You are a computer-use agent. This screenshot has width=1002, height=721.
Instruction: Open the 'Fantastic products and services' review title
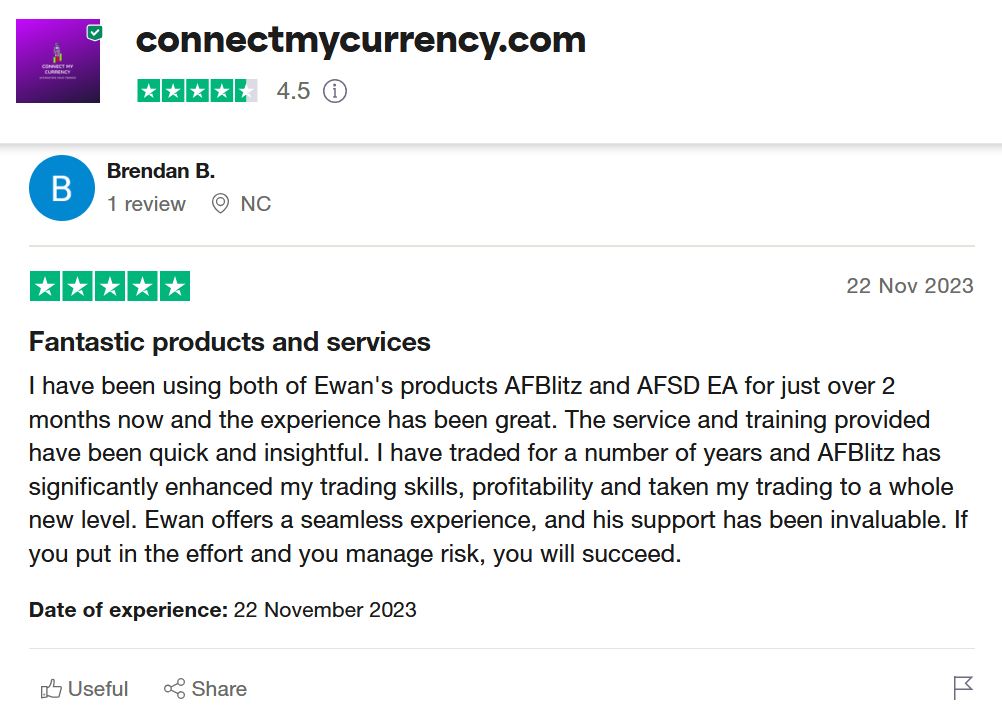tap(230, 342)
